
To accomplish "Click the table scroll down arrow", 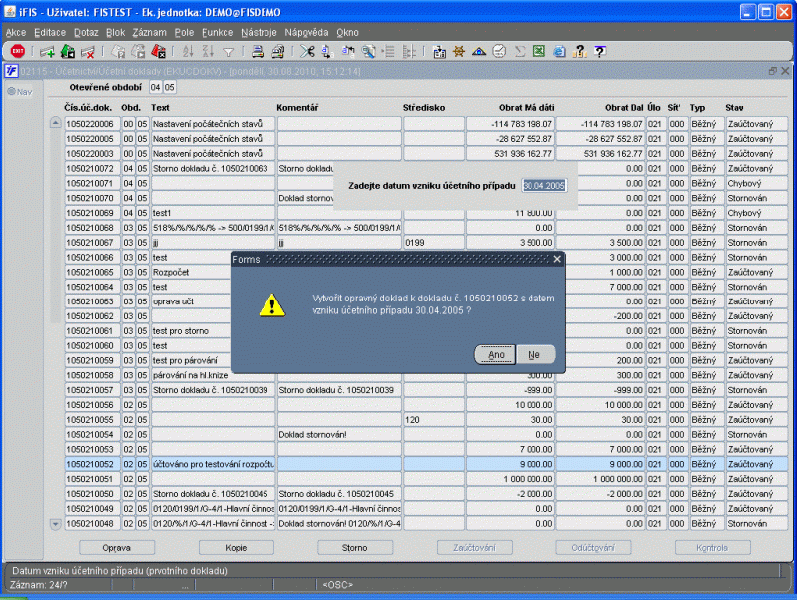I will tap(55, 524).
